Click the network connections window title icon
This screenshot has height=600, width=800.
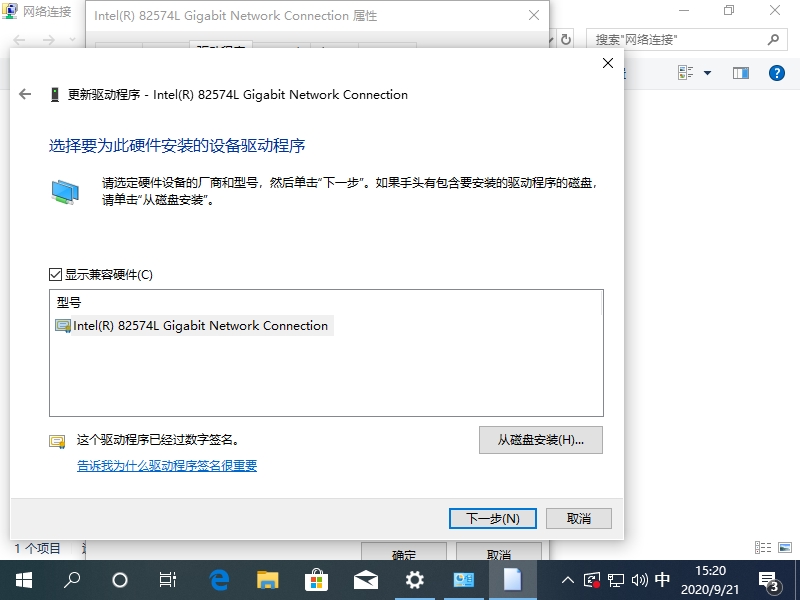tap(10, 11)
